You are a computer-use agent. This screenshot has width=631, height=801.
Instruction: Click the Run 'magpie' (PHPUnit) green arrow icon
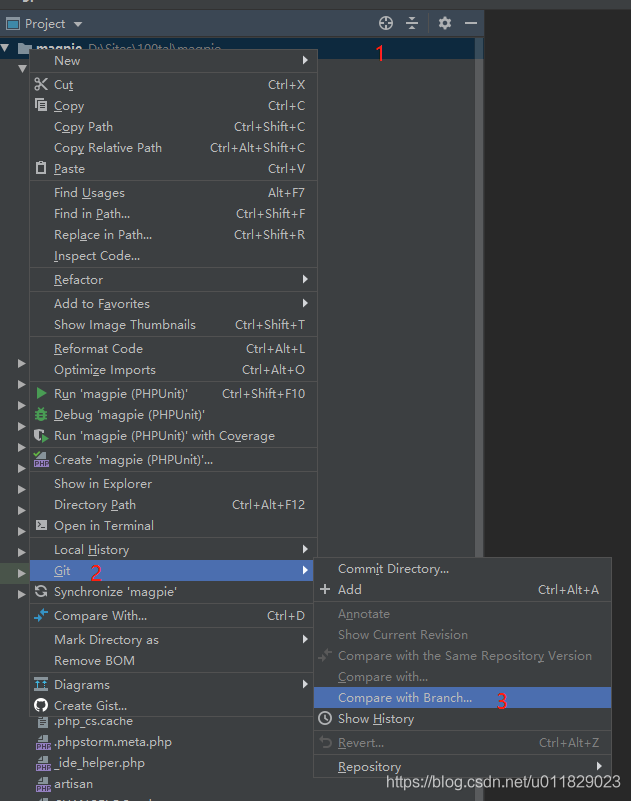click(41, 393)
